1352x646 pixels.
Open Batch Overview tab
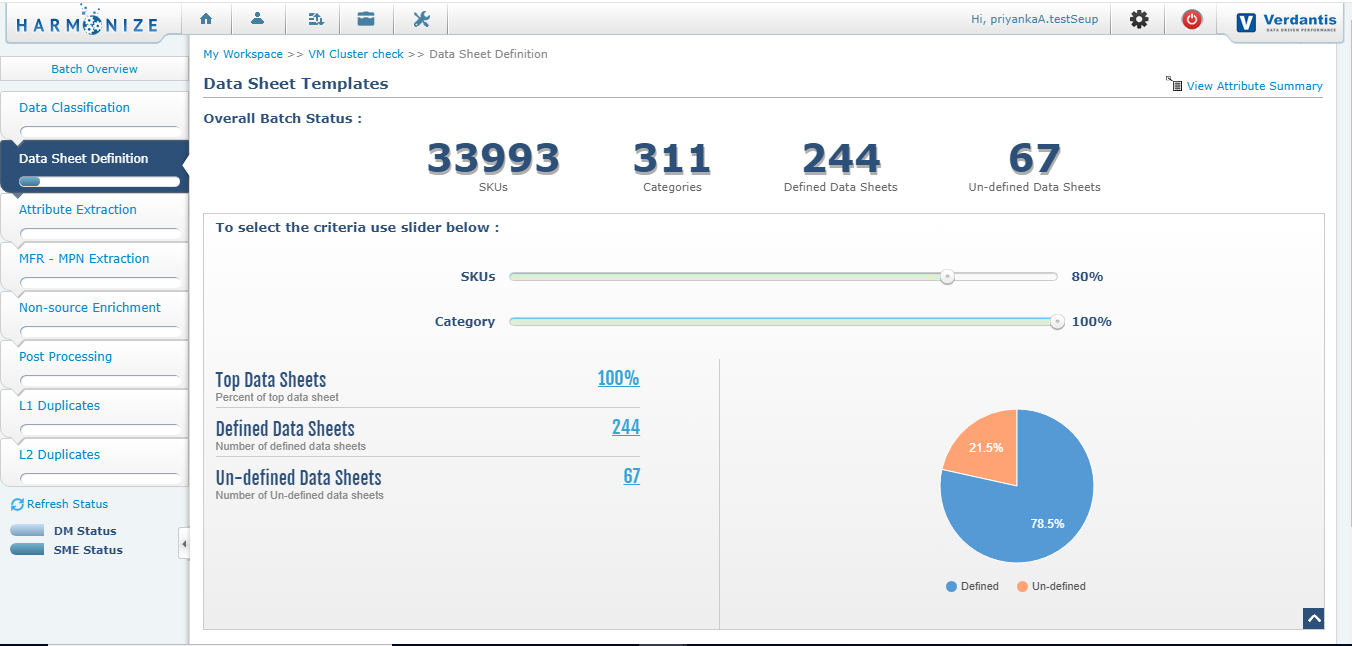(94, 69)
